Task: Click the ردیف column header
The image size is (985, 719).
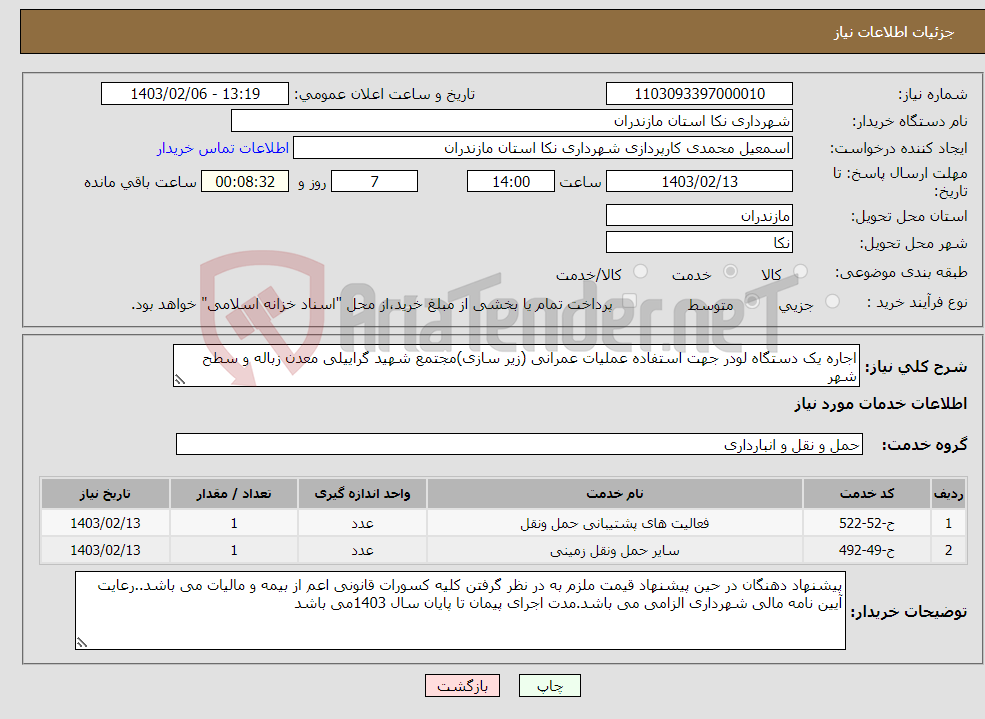Action: (x=948, y=494)
